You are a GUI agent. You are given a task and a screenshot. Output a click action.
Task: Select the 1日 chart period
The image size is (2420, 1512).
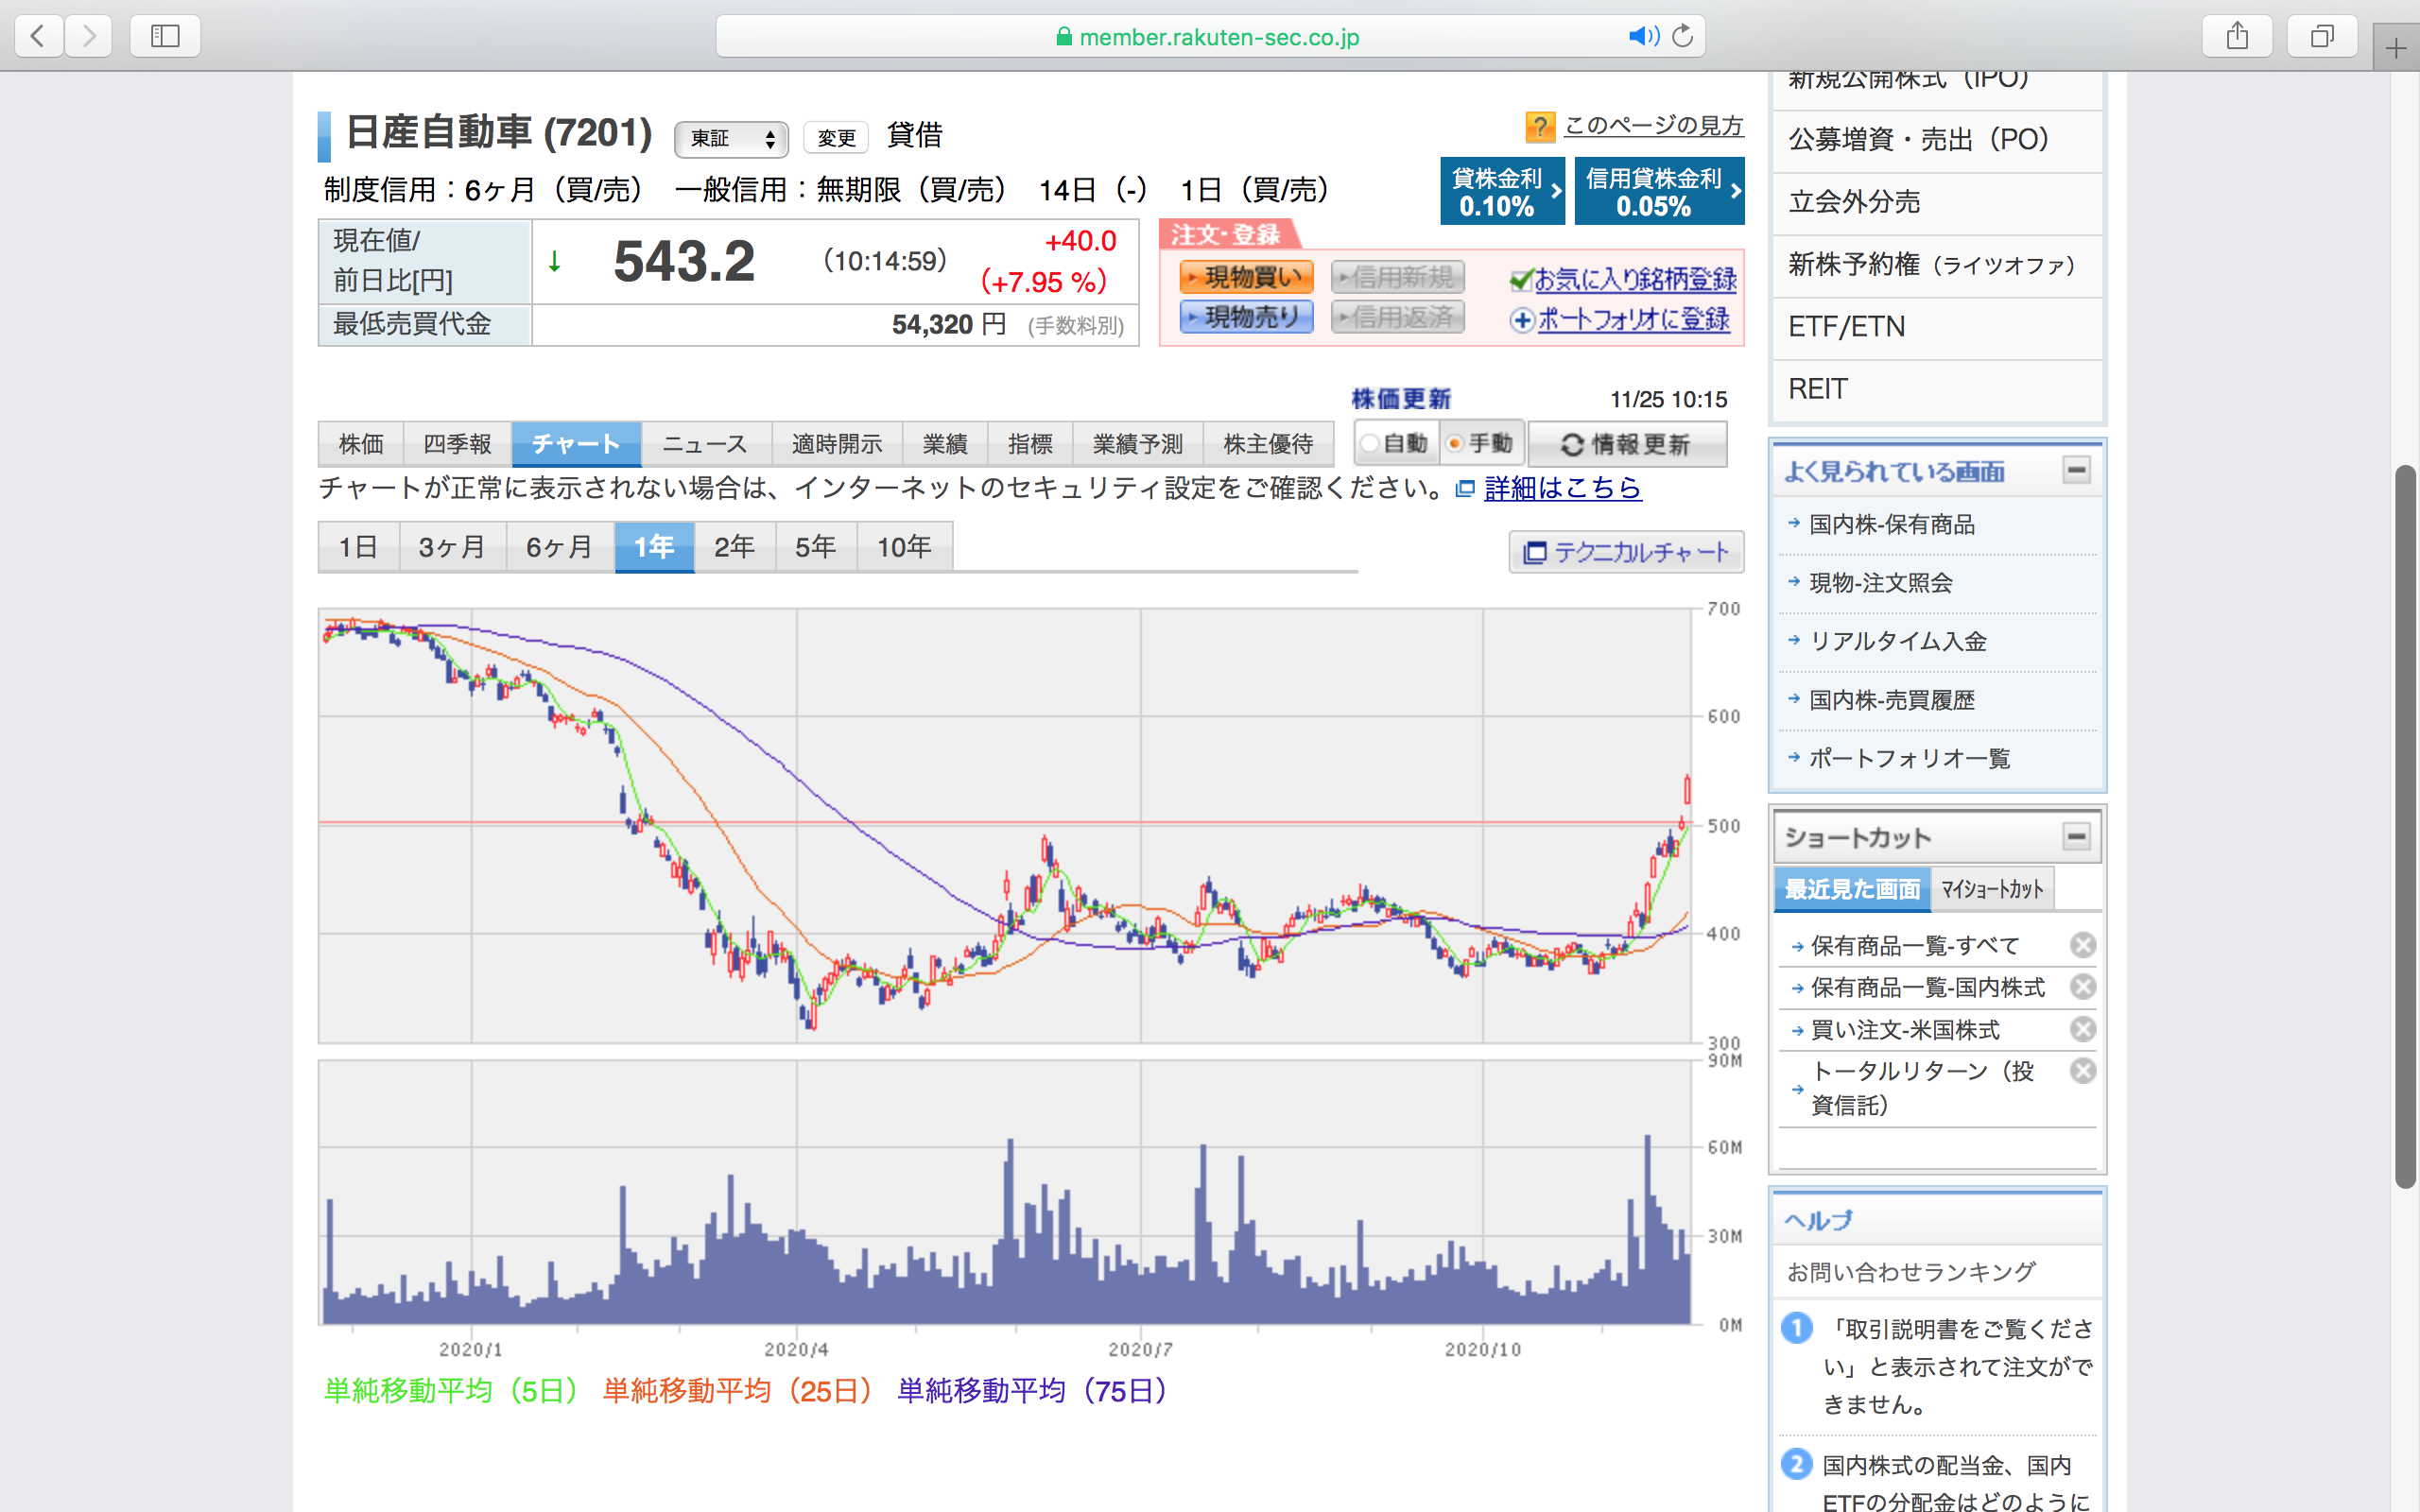[358, 547]
